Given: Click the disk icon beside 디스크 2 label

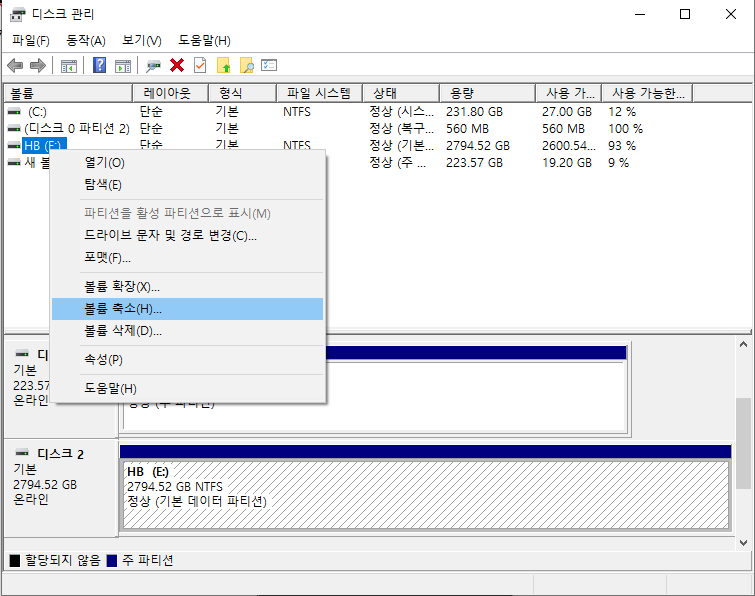Looking at the screenshot, I should (x=22, y=453).
